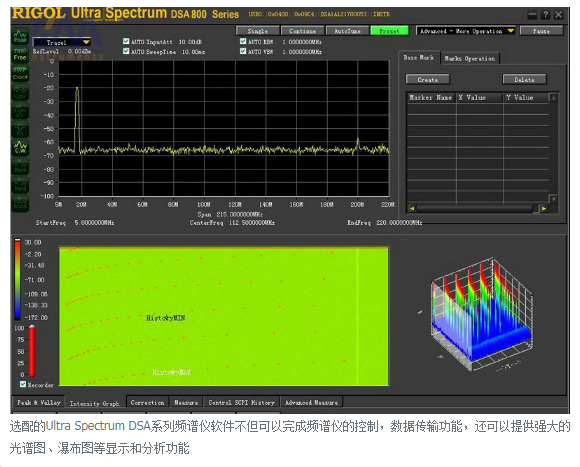Click the AUTO RBW 1.000000MHz value
580x467 pixels.
(x=302, y=42)
